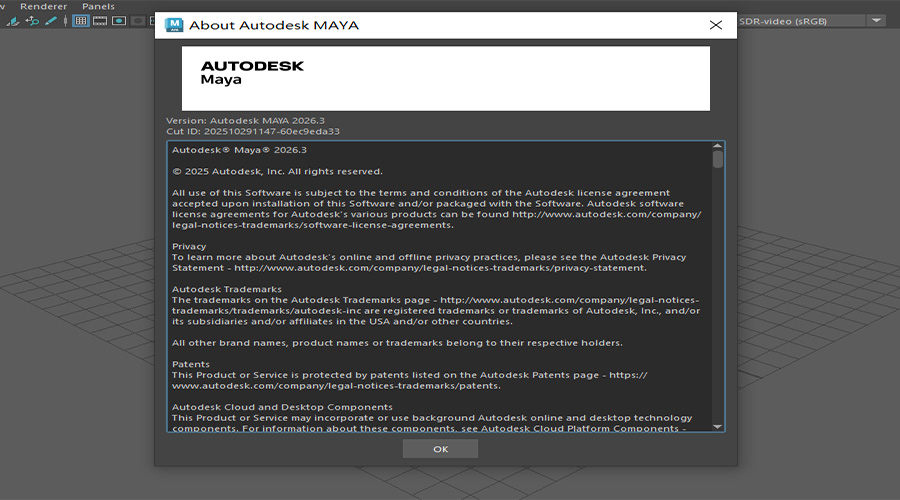The width and height of the screenshot is (900, 500).
Task: Click scrollbar up arrow in license text
Action: click(718, 148)
